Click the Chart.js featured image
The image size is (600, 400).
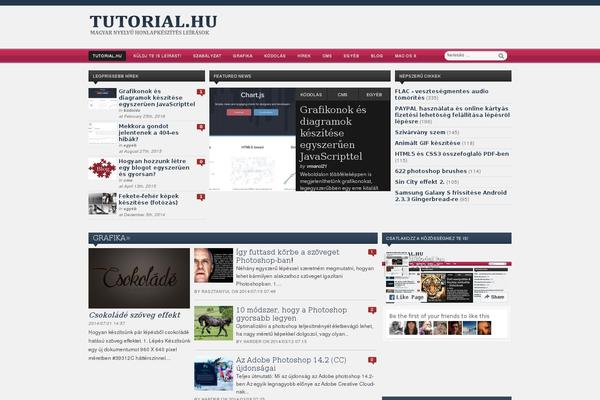point(253,139)
